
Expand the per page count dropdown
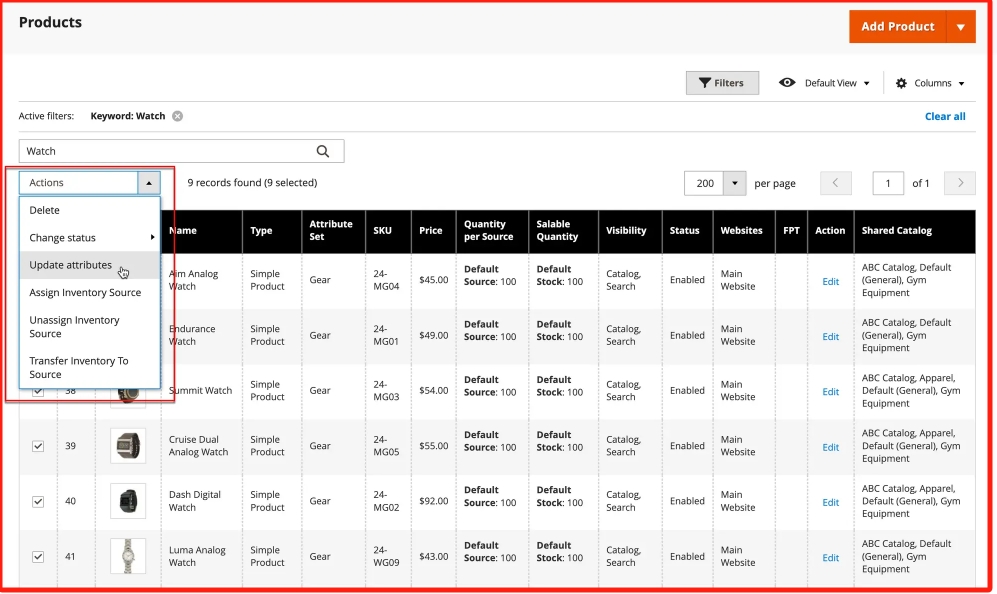point(735,183)
